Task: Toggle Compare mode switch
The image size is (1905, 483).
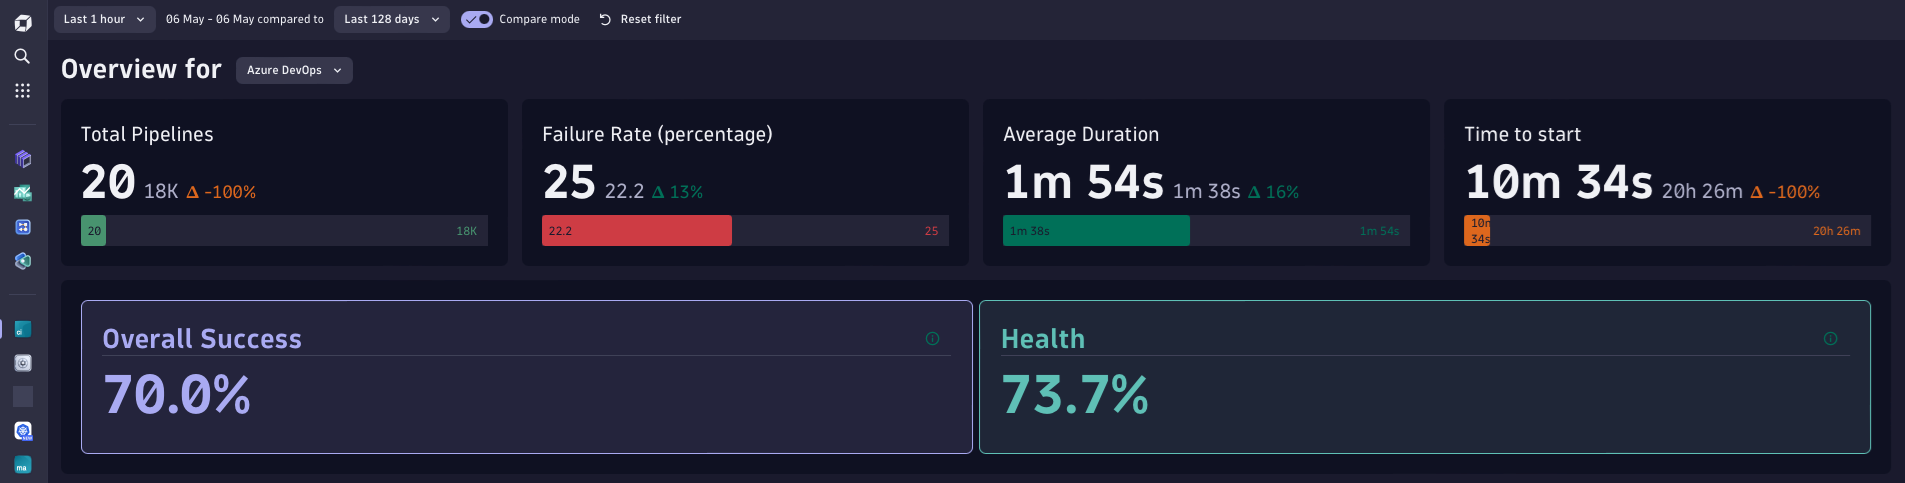Action: click(477, 19)
